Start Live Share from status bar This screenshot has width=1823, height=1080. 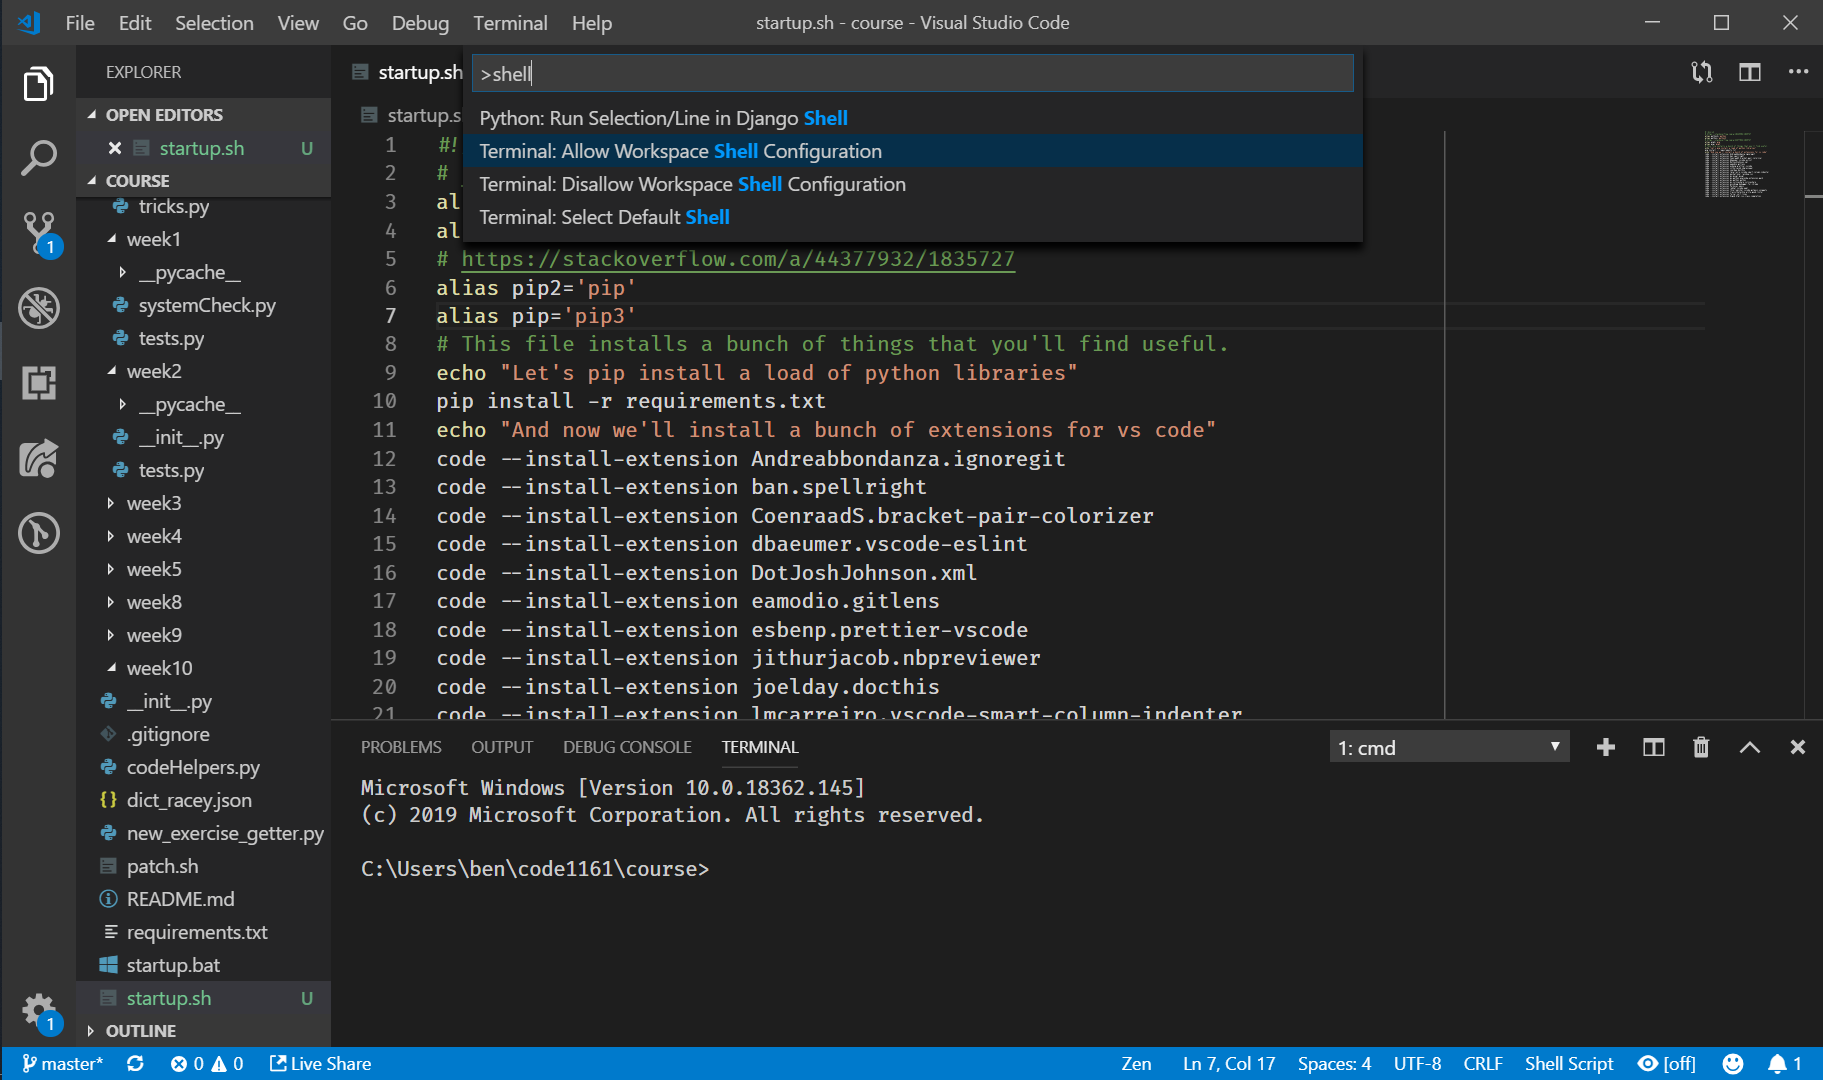click(x=320, y=1063)
